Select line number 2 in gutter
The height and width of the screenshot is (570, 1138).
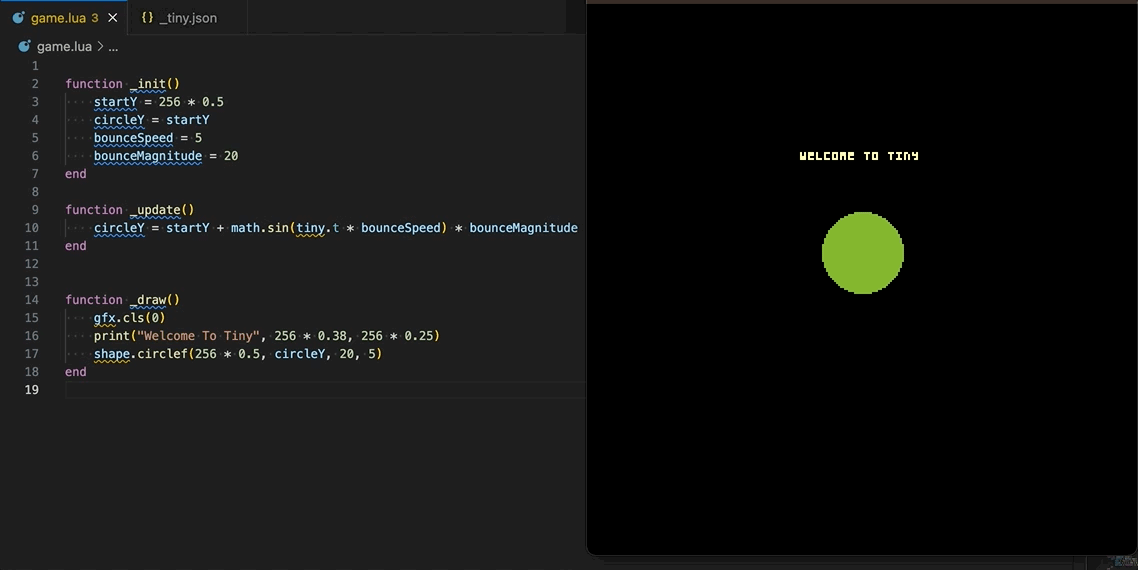(x=35, y=84)
